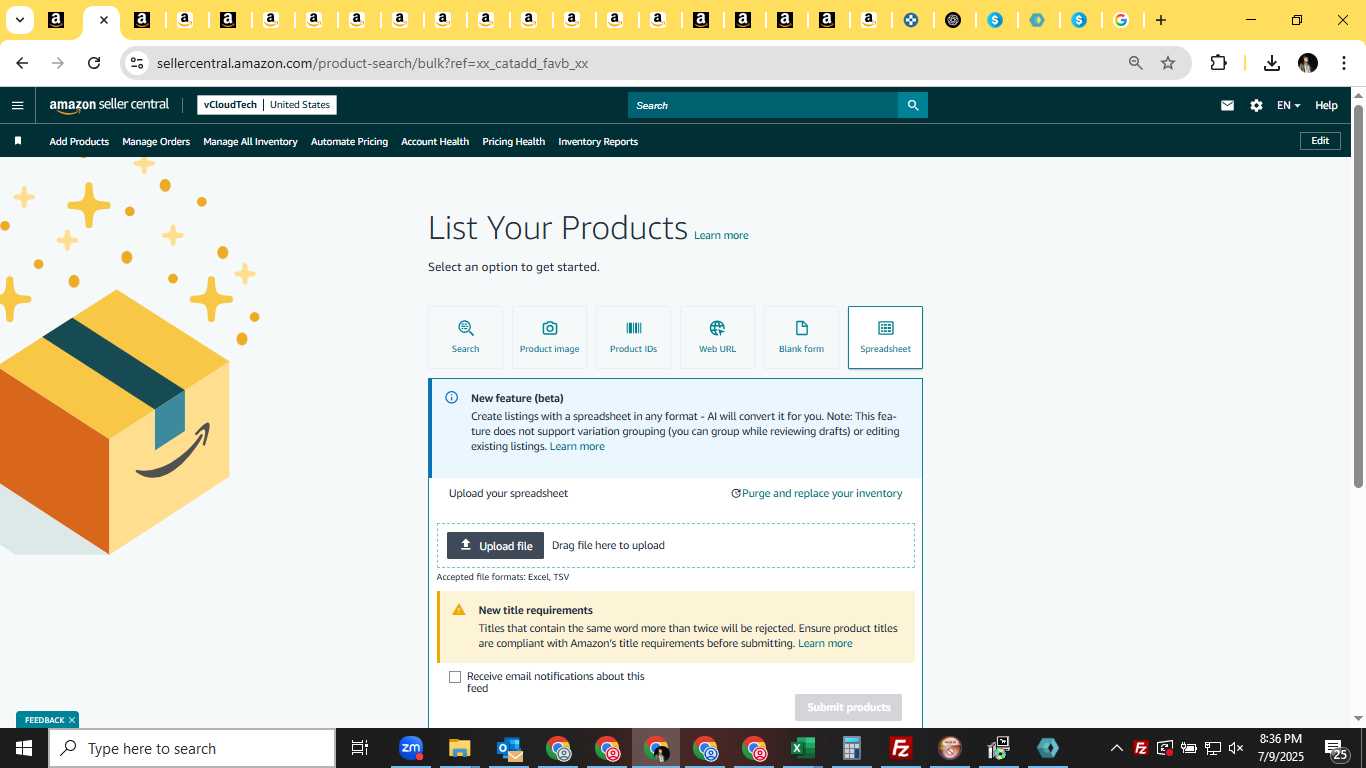Viewport: 1366px width, 768px height.
Task: Reload the browser page
Action: 94,63
